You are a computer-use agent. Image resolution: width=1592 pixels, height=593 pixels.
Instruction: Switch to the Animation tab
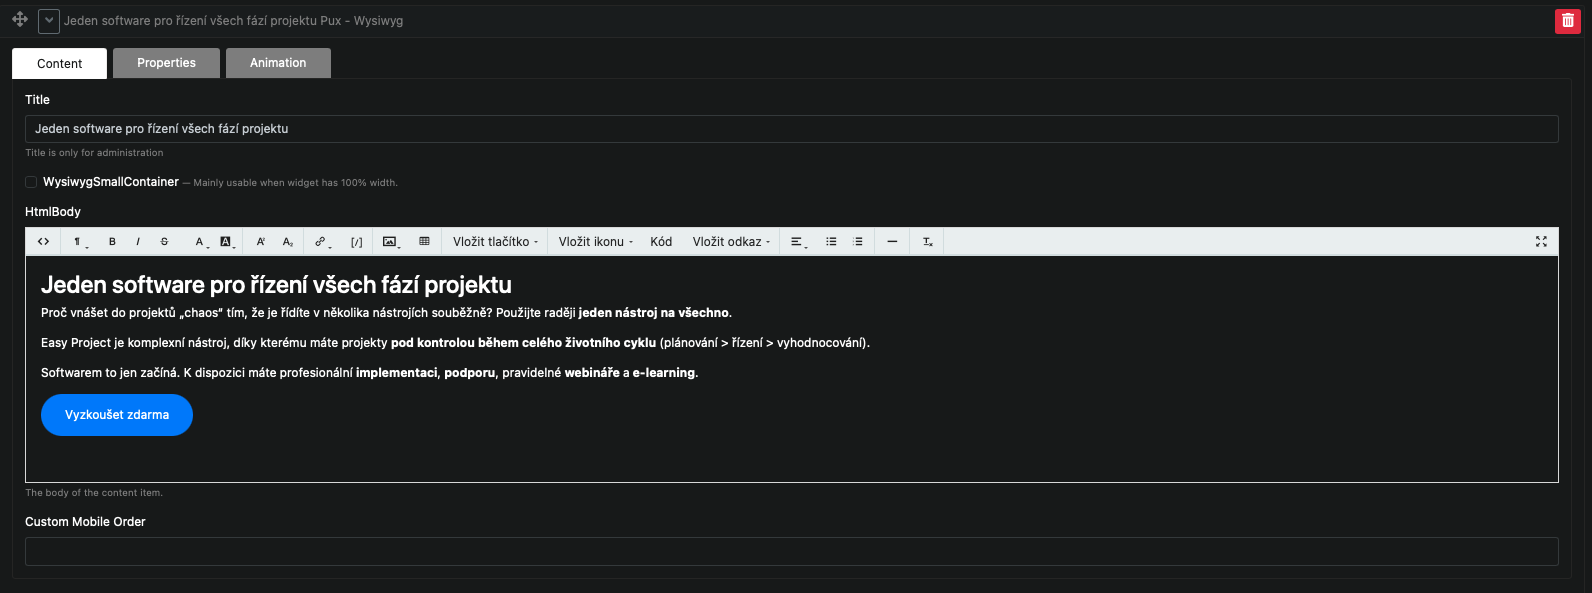[x=278, y=63]
